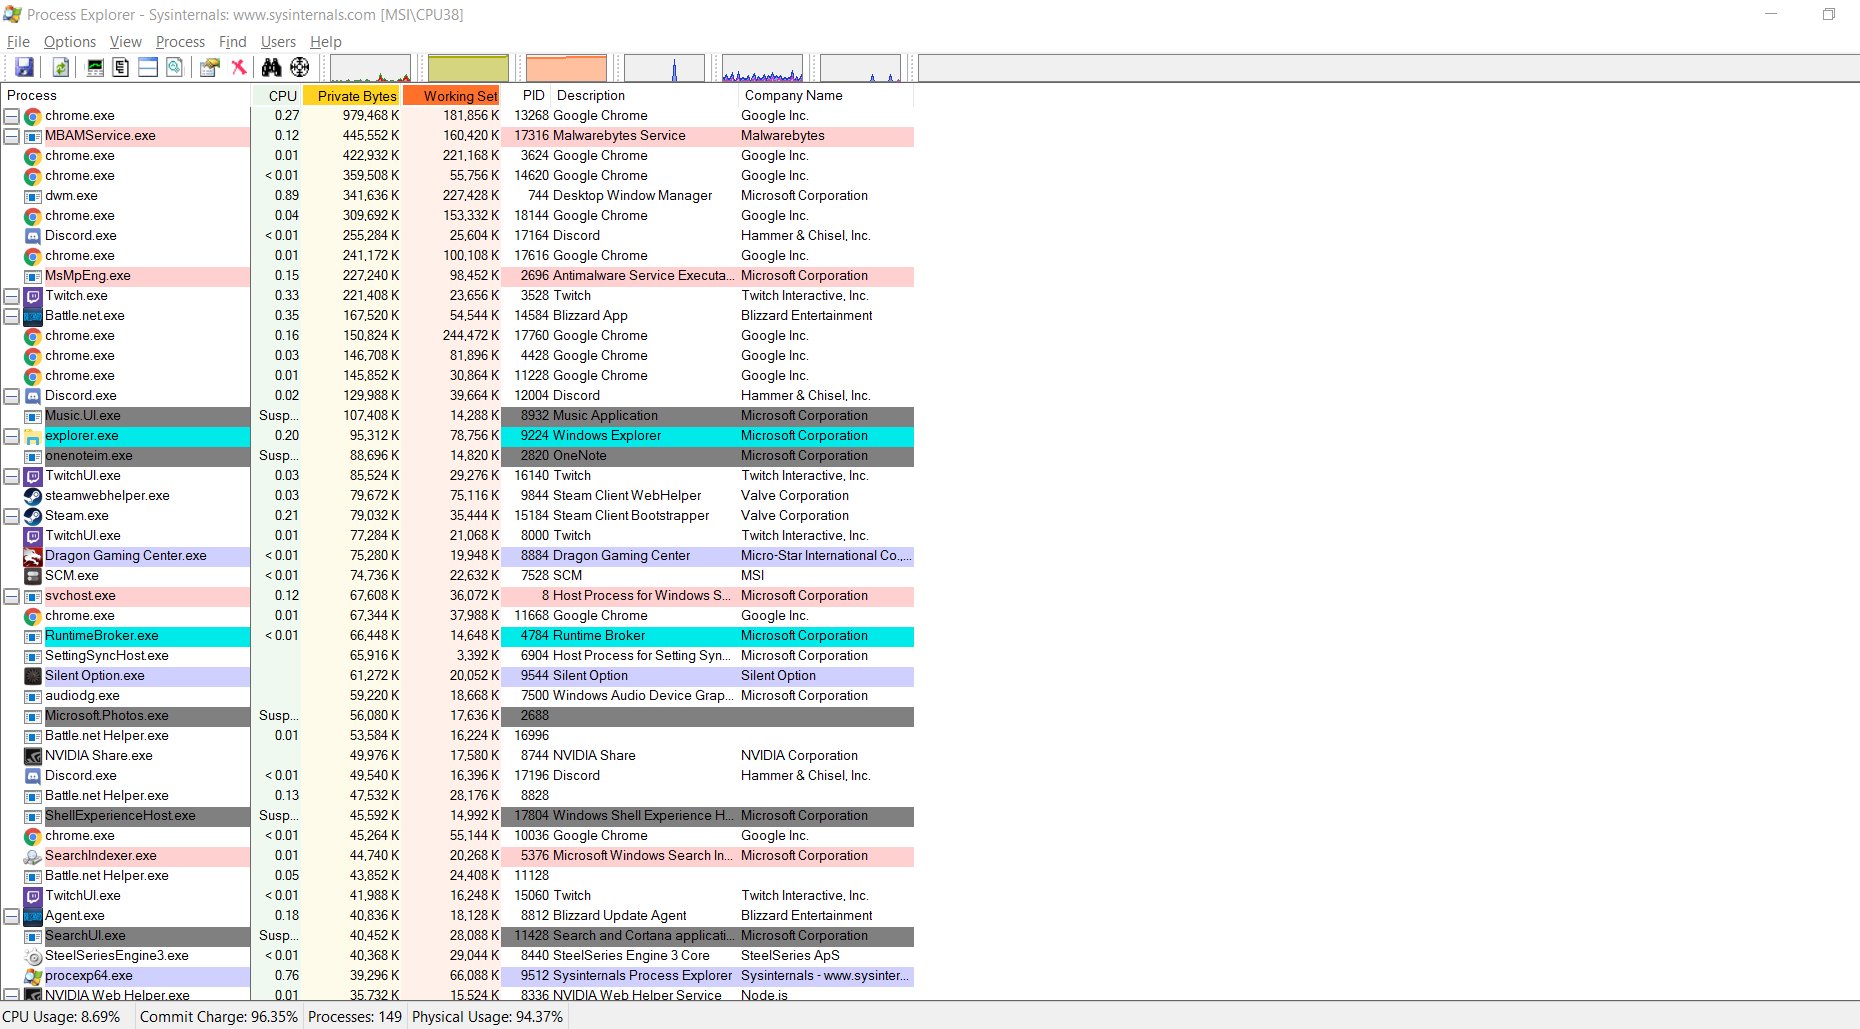Sort by the PID column header
1860x1029 pixels.
click(528, 96)
